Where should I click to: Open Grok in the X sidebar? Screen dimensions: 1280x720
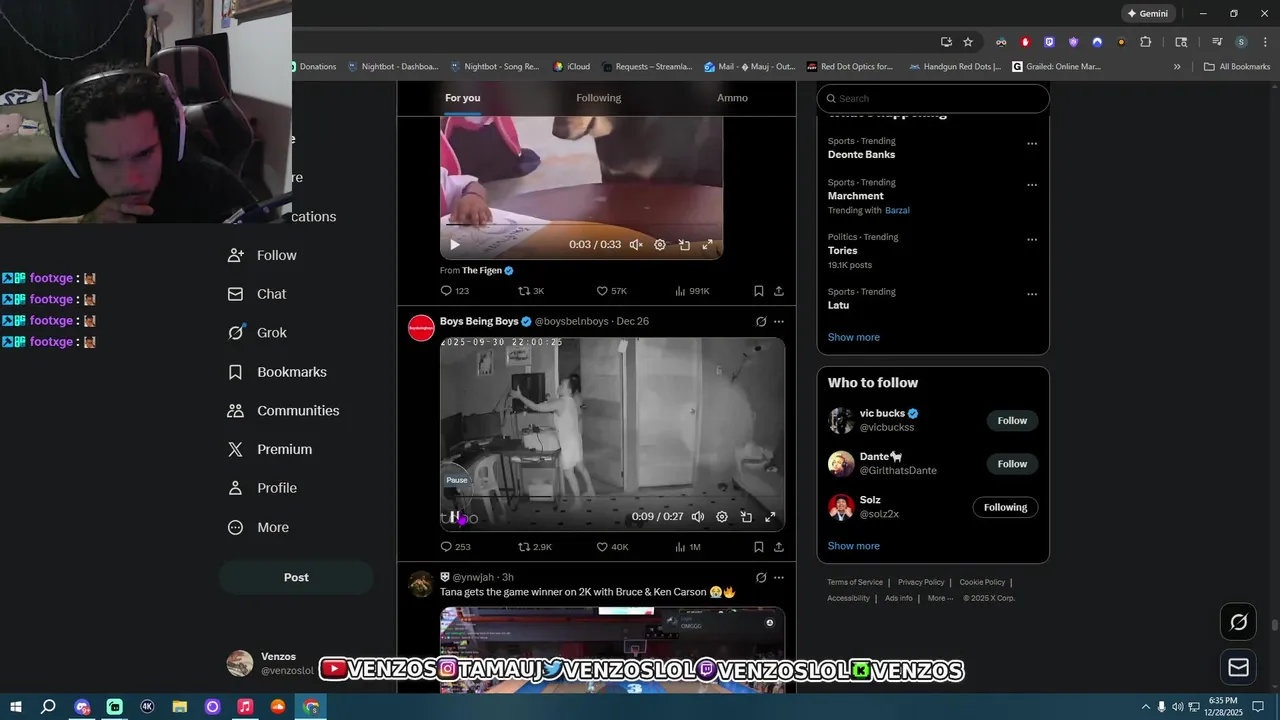(258, 333)
